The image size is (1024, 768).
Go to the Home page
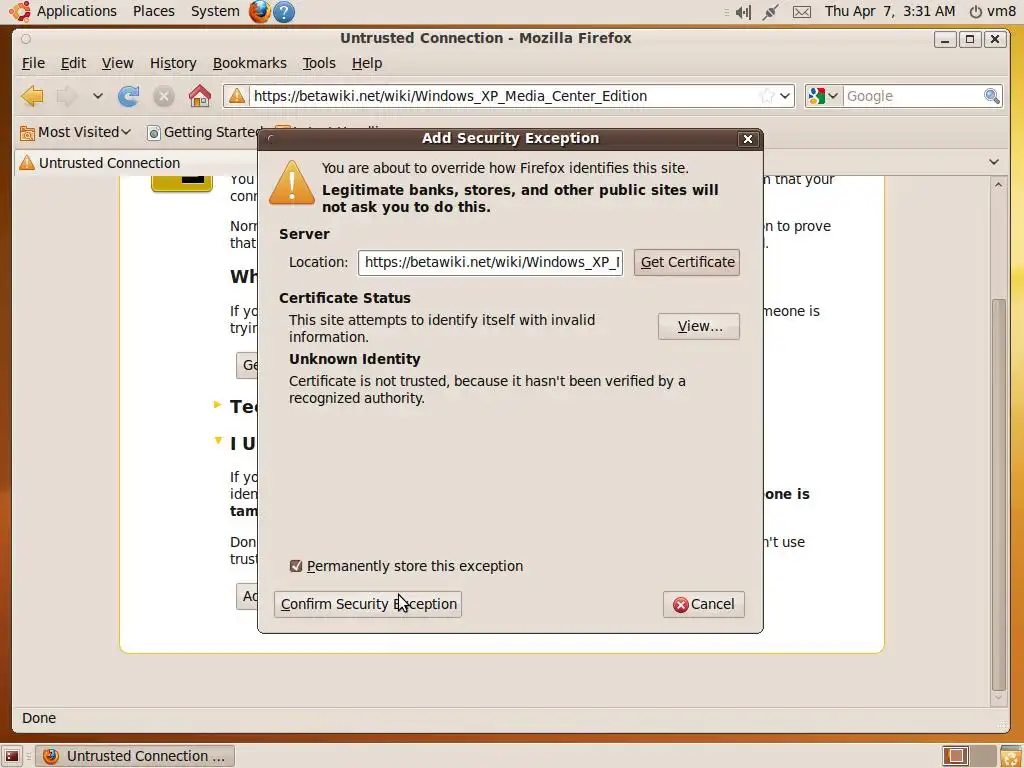[200, 96]
